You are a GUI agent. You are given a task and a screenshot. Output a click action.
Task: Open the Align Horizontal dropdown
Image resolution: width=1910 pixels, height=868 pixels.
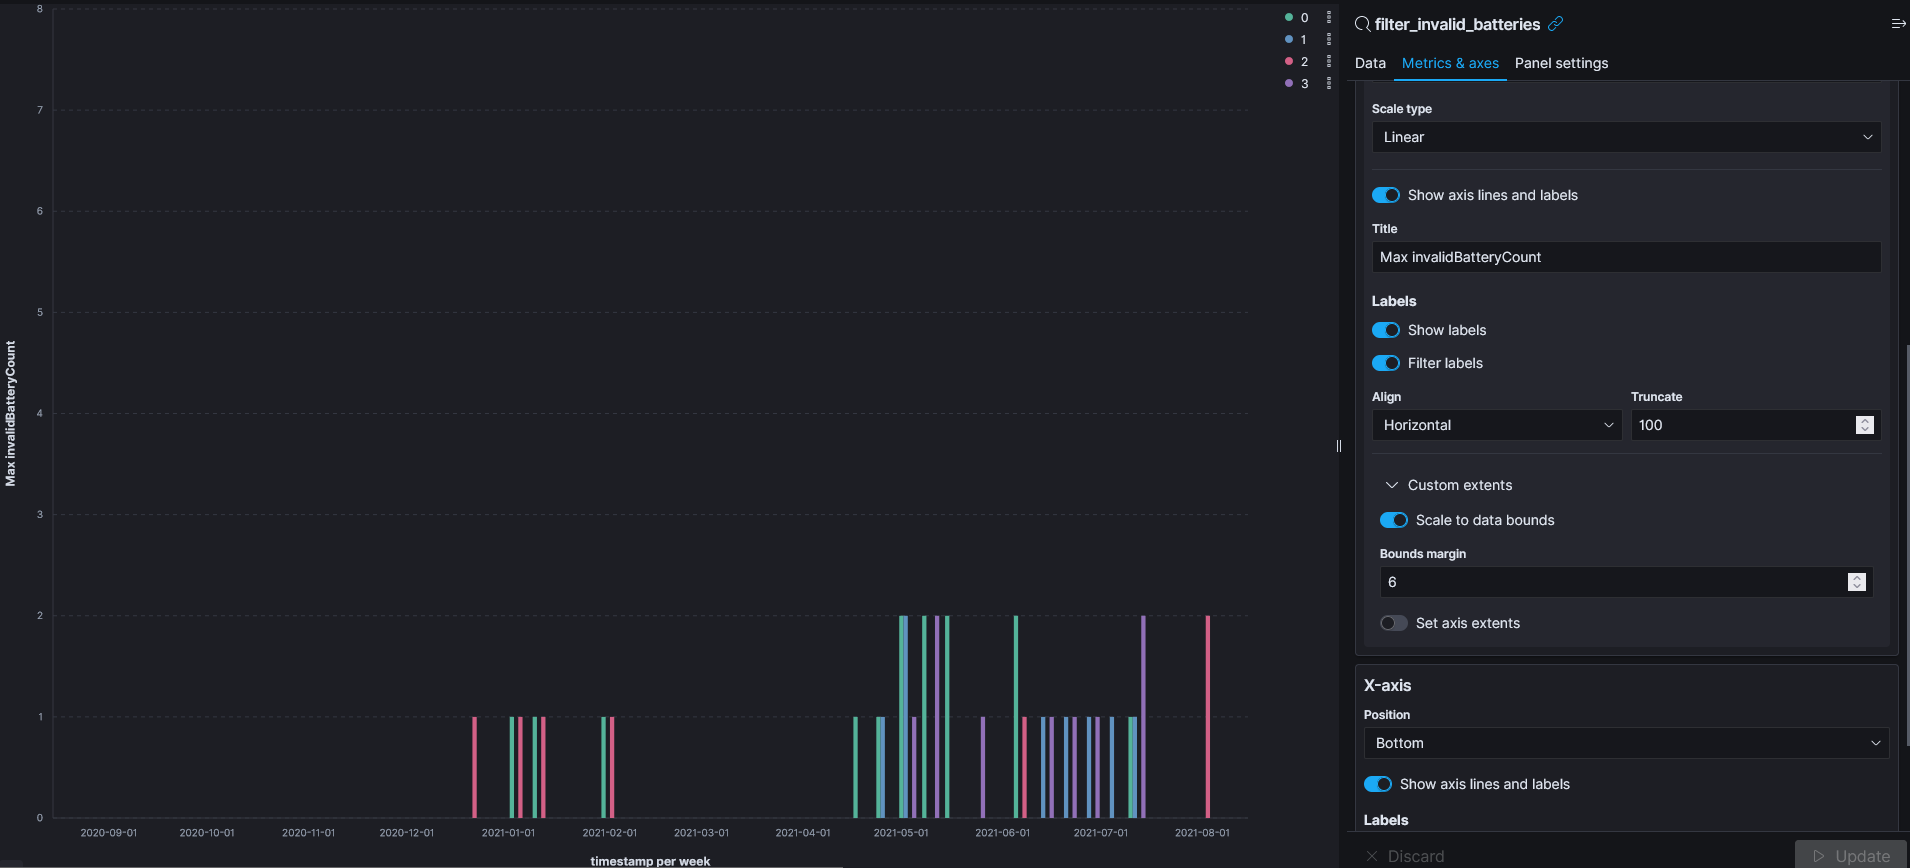tap(1496, 425)
